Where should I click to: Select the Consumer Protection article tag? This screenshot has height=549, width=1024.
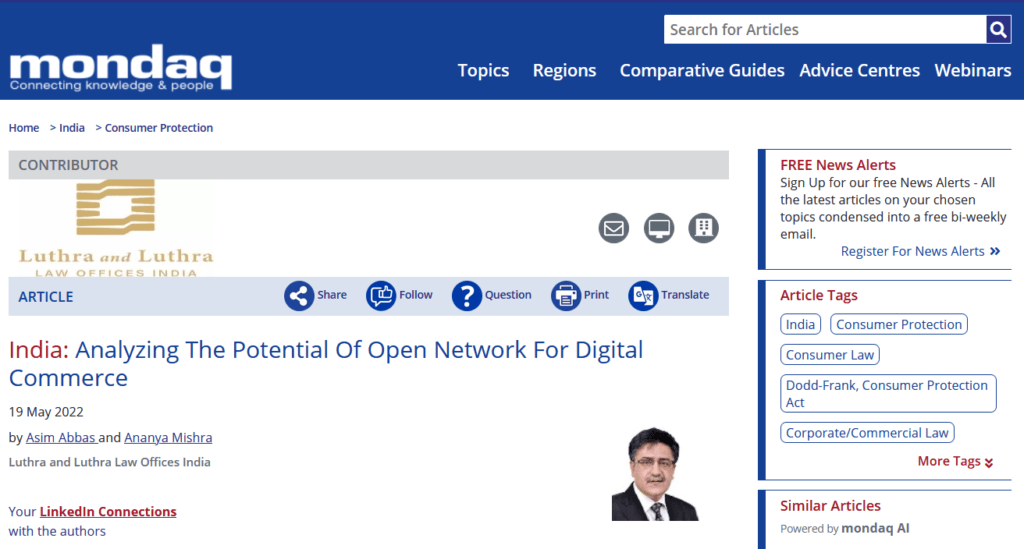(x=899, y=324)
